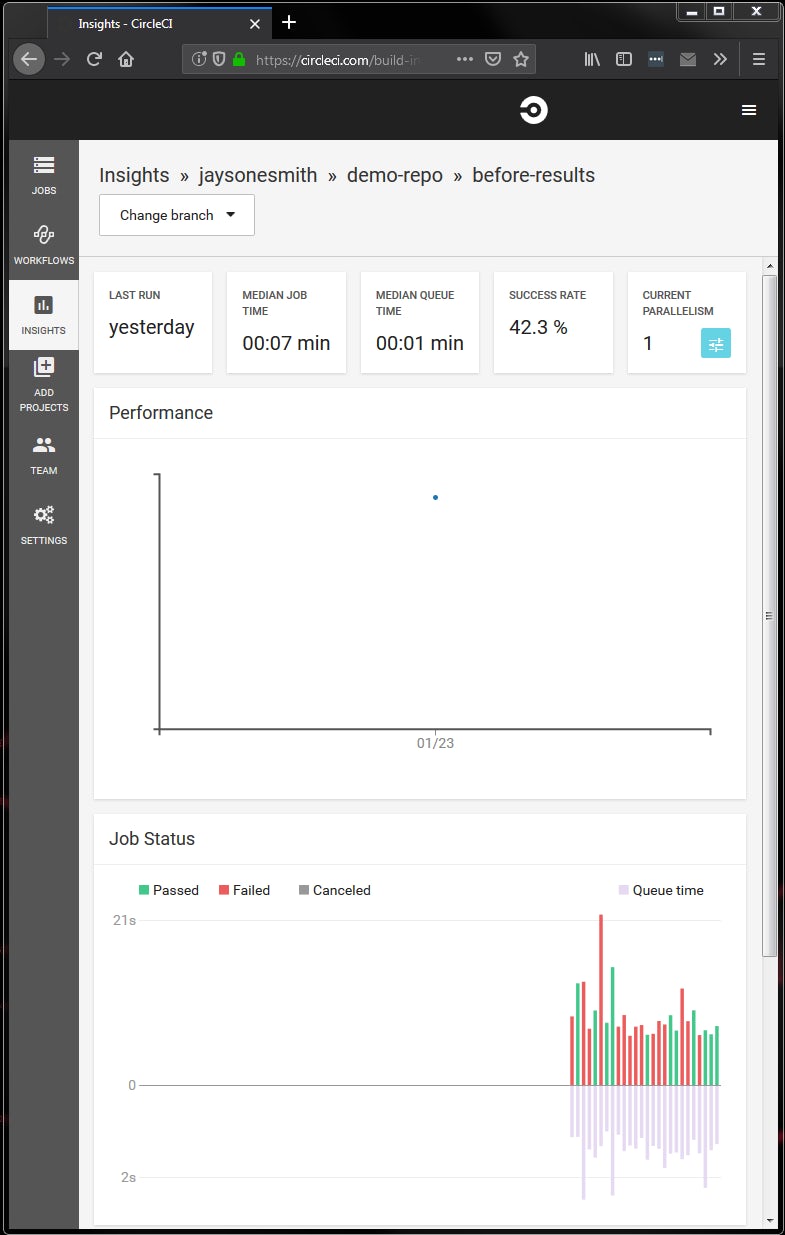Adjust parallelism settings button

[x=716, y=343]
